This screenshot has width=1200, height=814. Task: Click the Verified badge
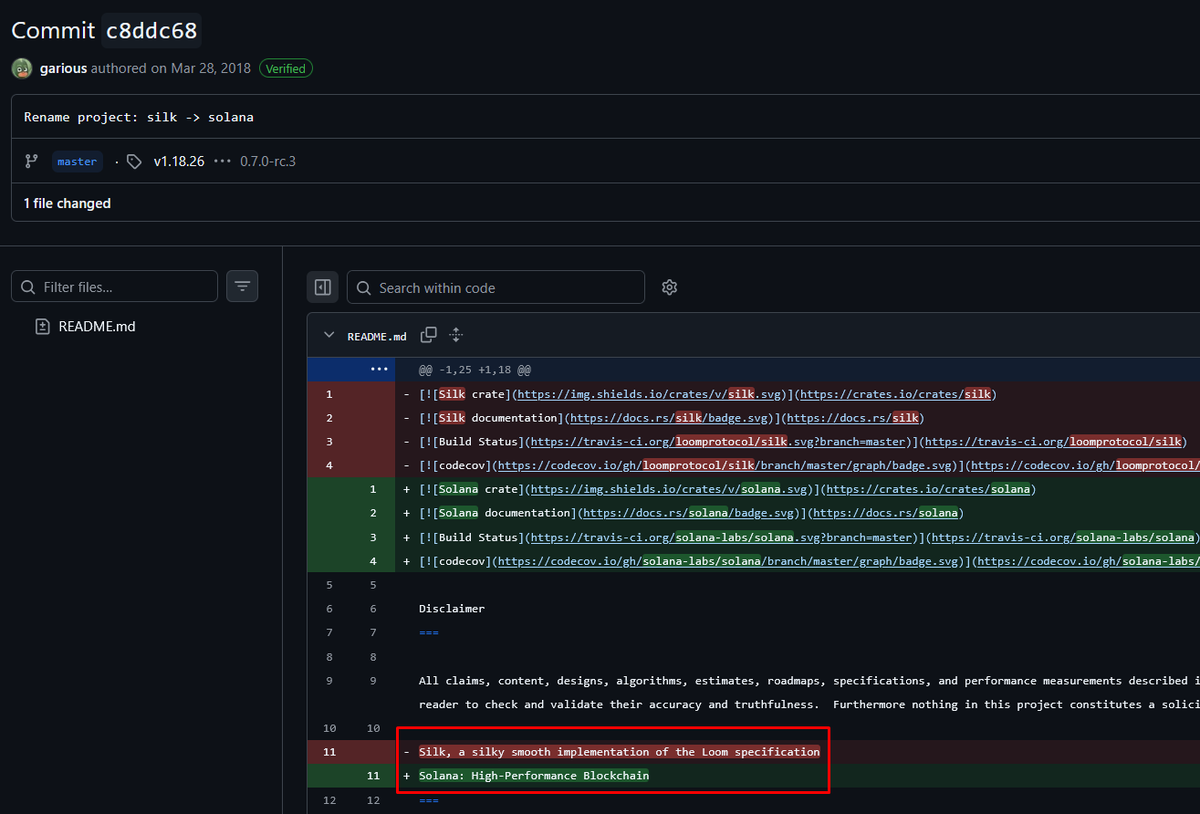point(286,69)
